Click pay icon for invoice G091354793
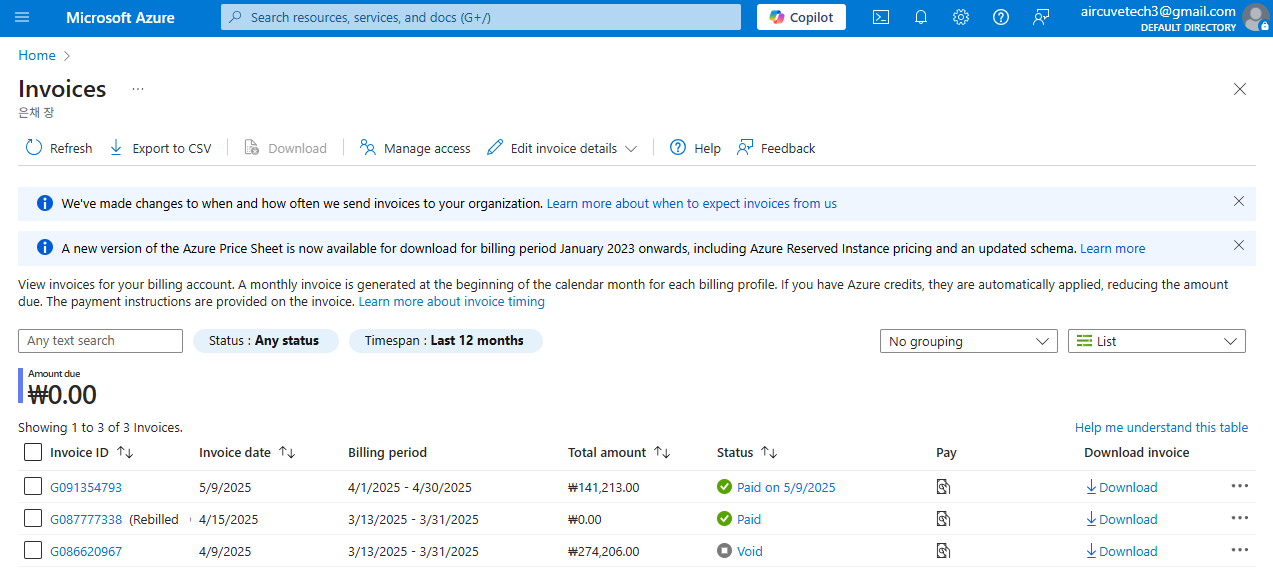Image resolution: width=1273 pixels, height=574 pixels. (x=943, y=487)
